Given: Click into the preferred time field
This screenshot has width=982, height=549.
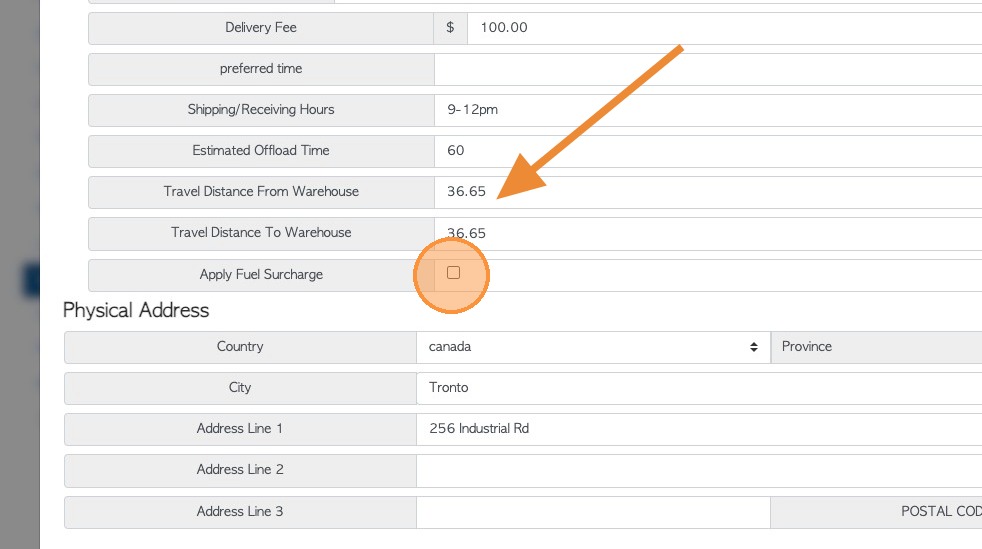Looking at the screenshot, I should 700,69.
